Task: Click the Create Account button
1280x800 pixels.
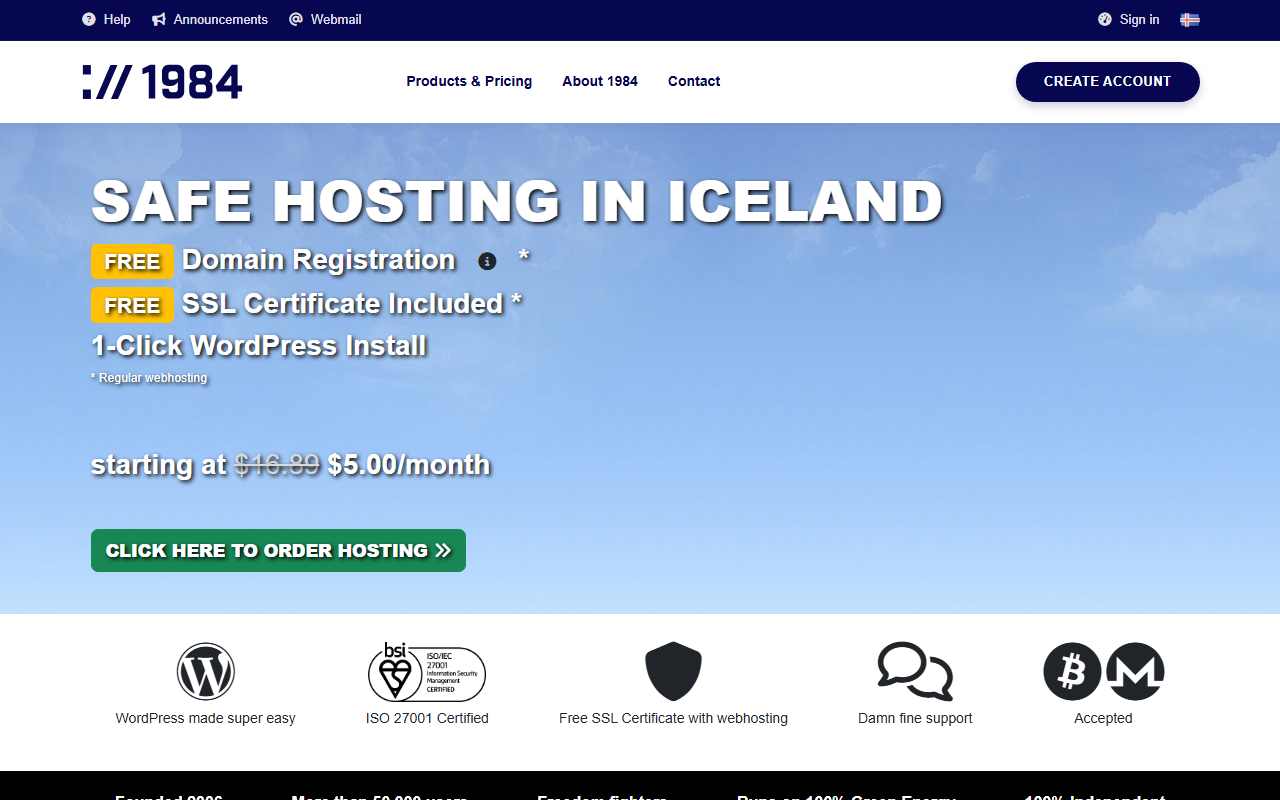Action: point(1108,82)
